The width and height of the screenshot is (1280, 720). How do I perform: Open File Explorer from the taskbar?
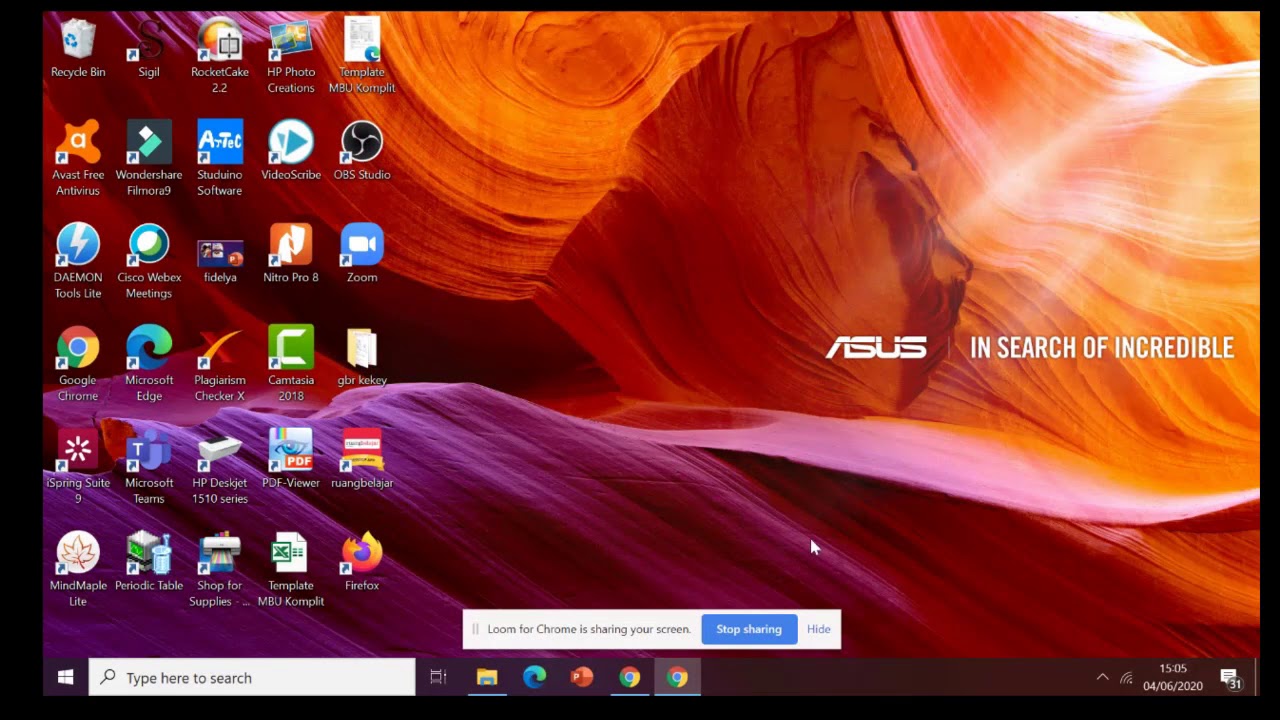(x=486, y=678)
